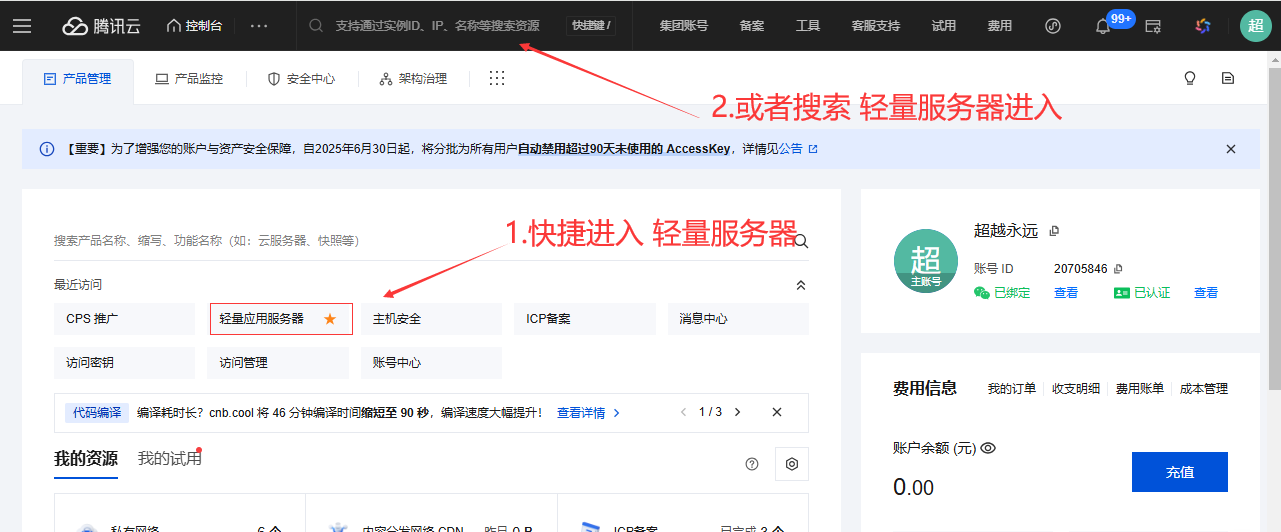Select the 我的资源 tab

[x=86, y=459]
